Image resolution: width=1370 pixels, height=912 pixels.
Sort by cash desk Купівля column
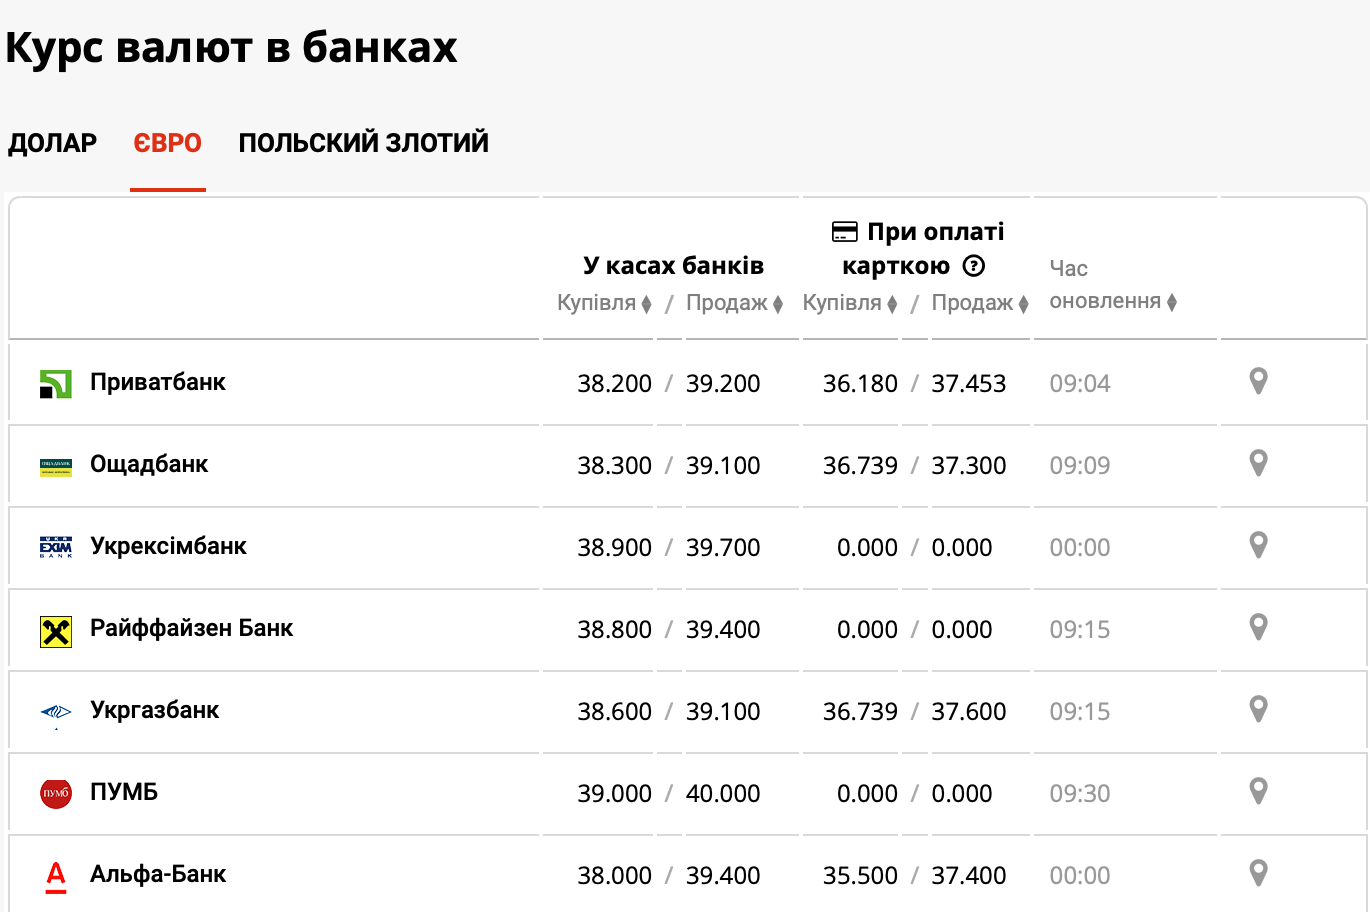(x=604, y=303)
